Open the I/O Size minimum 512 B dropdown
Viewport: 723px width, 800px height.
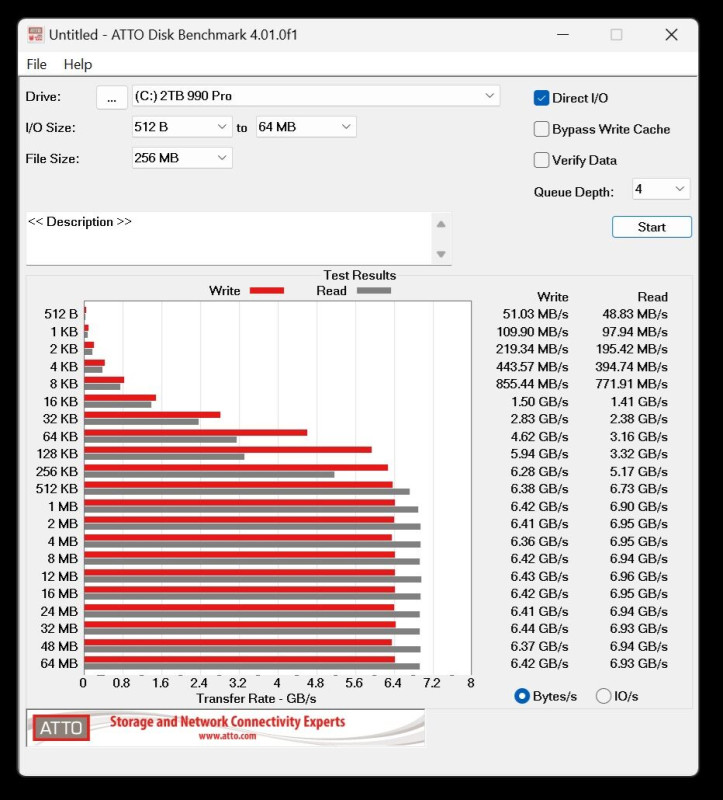[182, 127]
